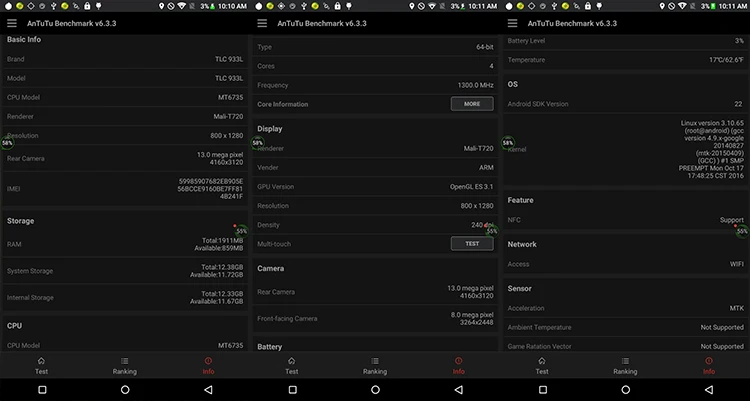Tap Android back button in right screenshot
Screen dimensions: 750x401
coord(709,390)
